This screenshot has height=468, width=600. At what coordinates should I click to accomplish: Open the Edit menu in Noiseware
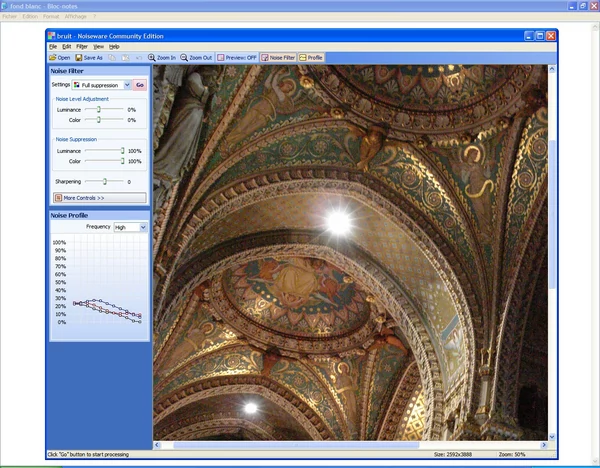[x=67, y=47]
